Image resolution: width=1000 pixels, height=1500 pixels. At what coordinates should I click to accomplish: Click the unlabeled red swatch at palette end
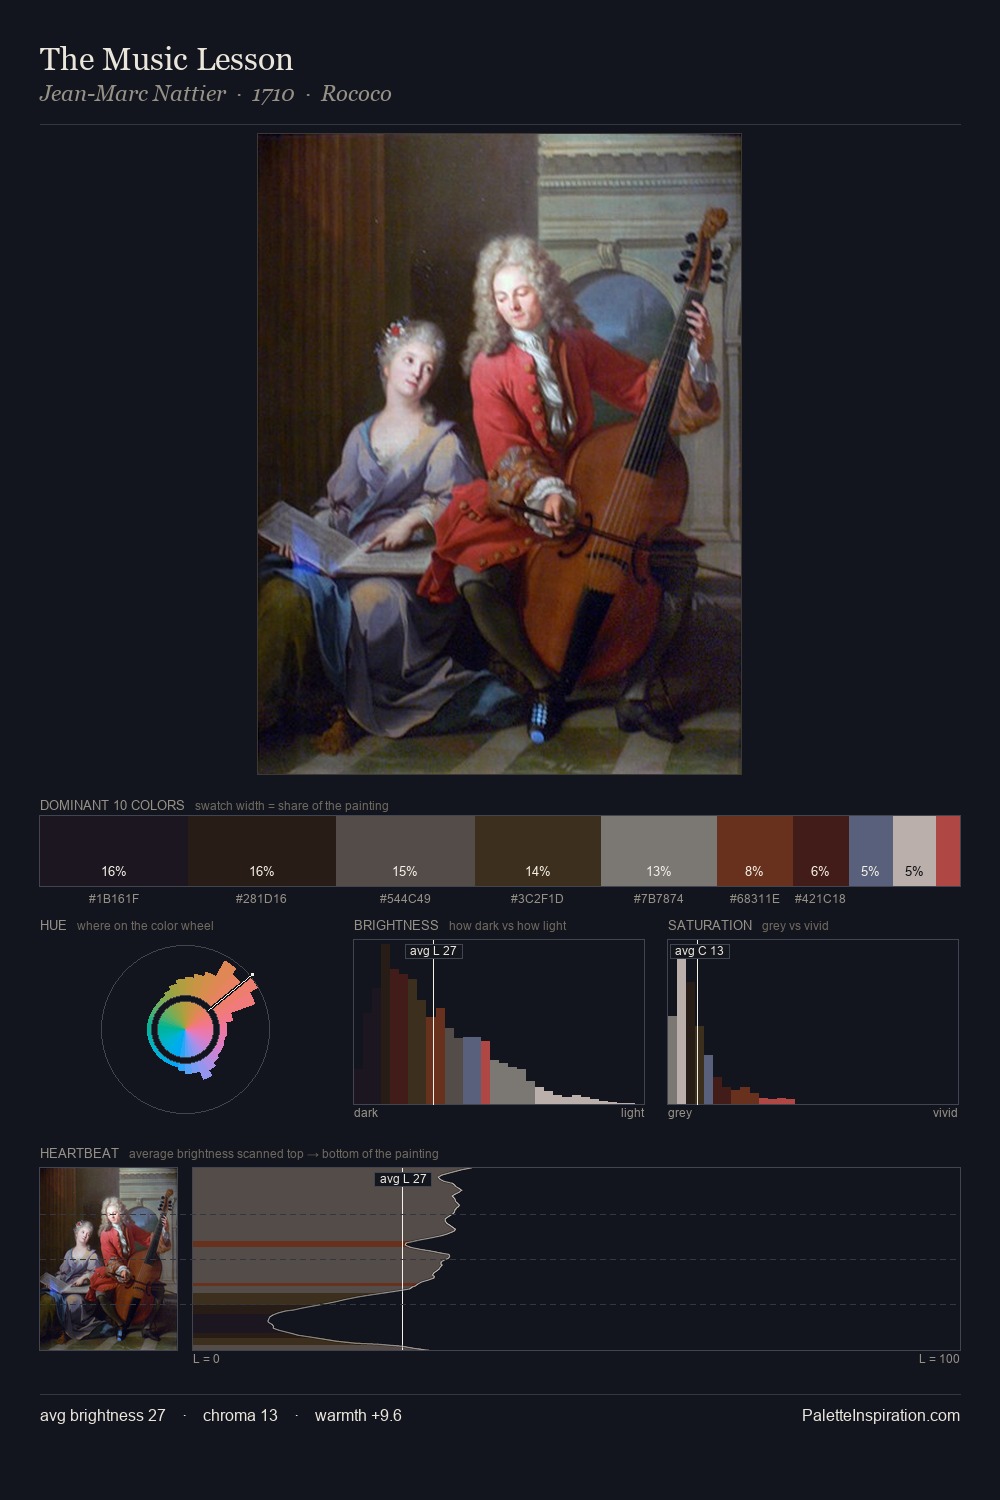(948, 851)
